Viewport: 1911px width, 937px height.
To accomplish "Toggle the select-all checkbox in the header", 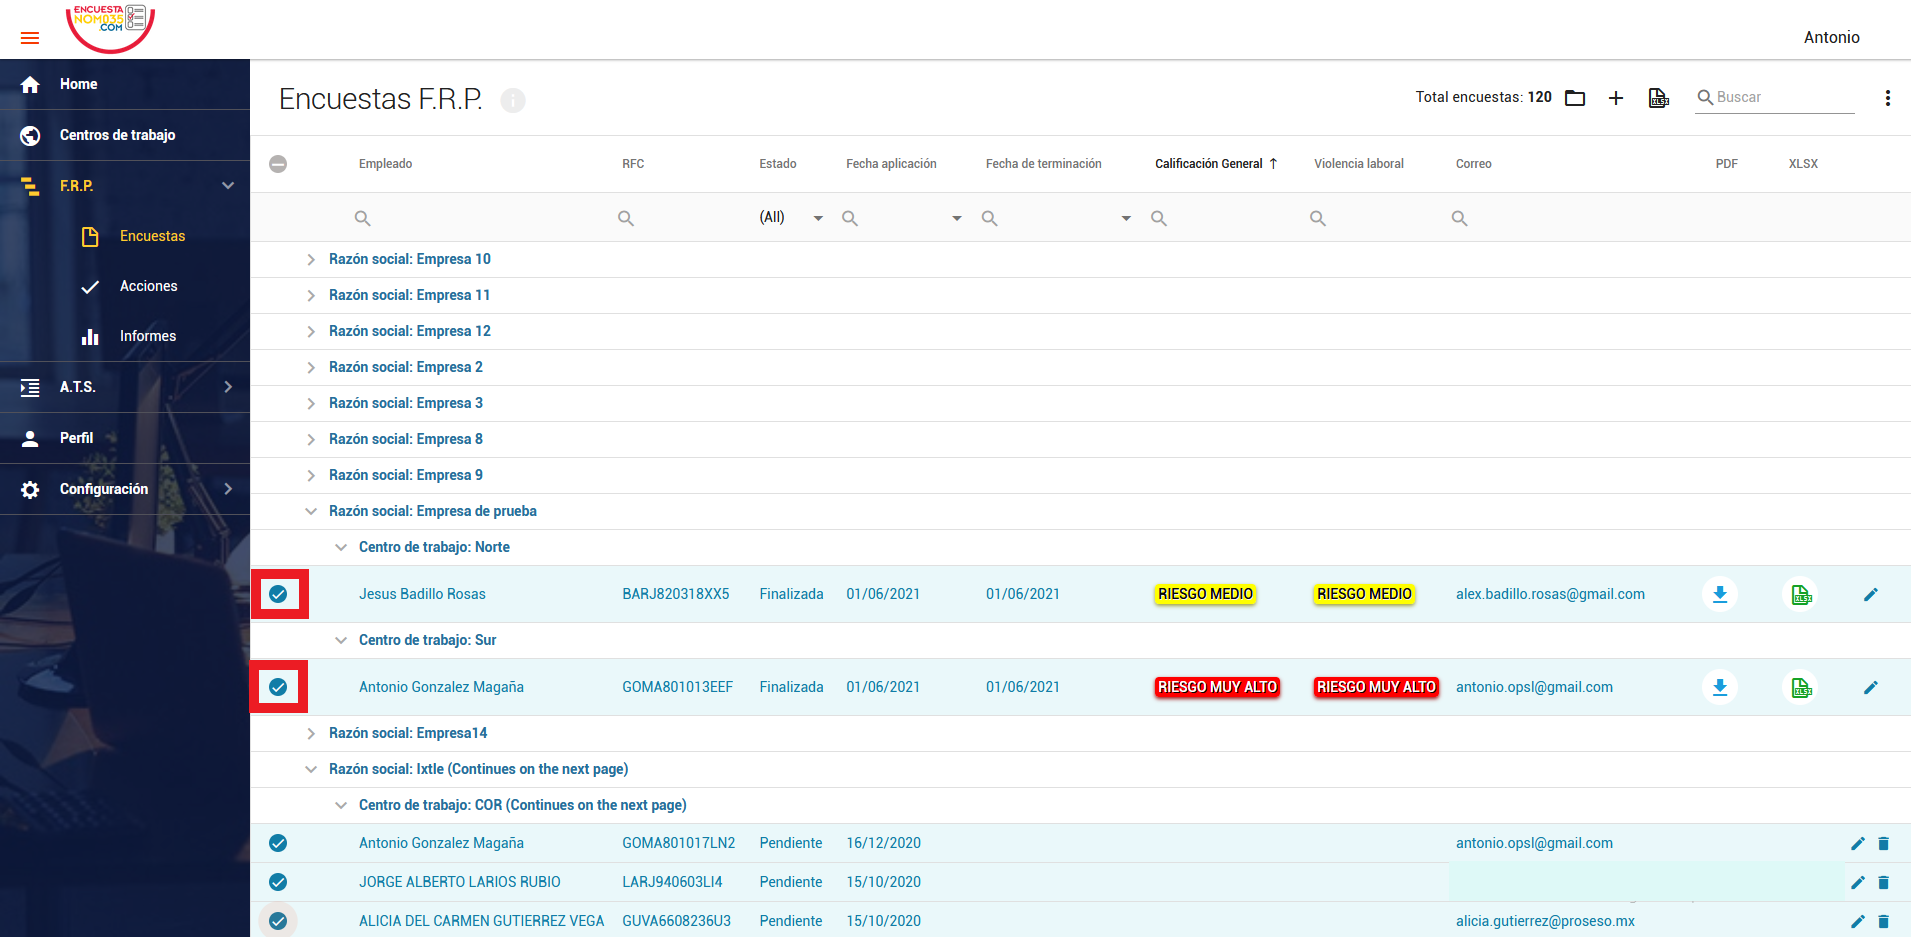I will click(278, 164).
